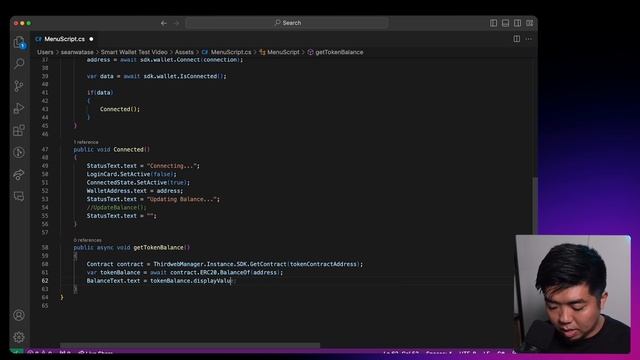Open the Assets breadcrumb
This screenshot has width=640, height=360.
coord(184,52)
